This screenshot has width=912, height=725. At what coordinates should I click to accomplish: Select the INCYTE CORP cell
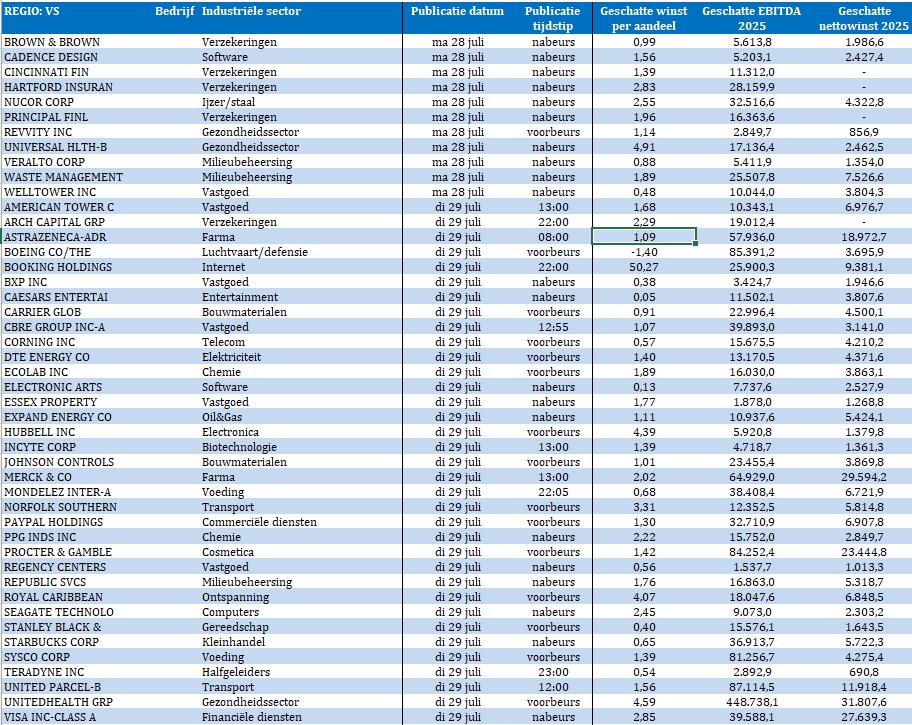point(40,447)
